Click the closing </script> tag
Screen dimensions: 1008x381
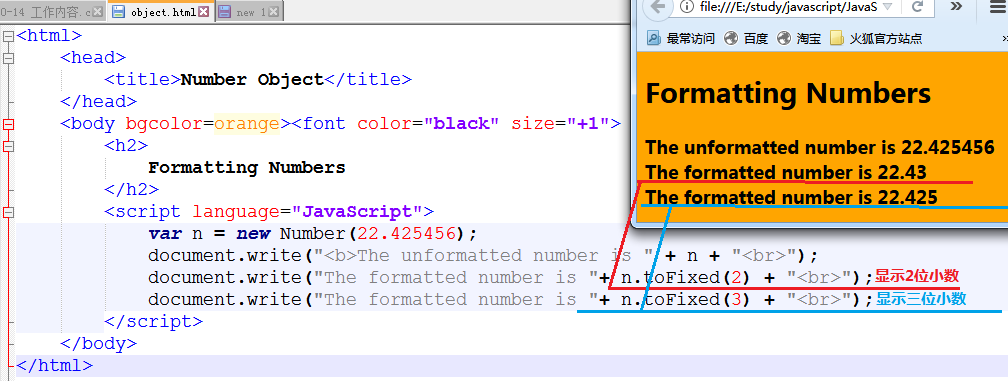[153, 321]
